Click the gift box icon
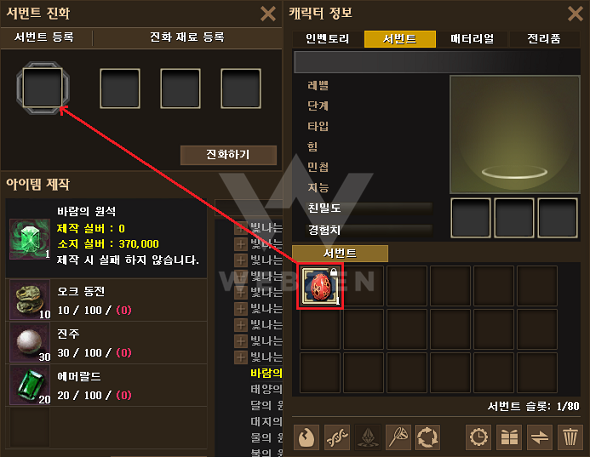 pos(509,437)
